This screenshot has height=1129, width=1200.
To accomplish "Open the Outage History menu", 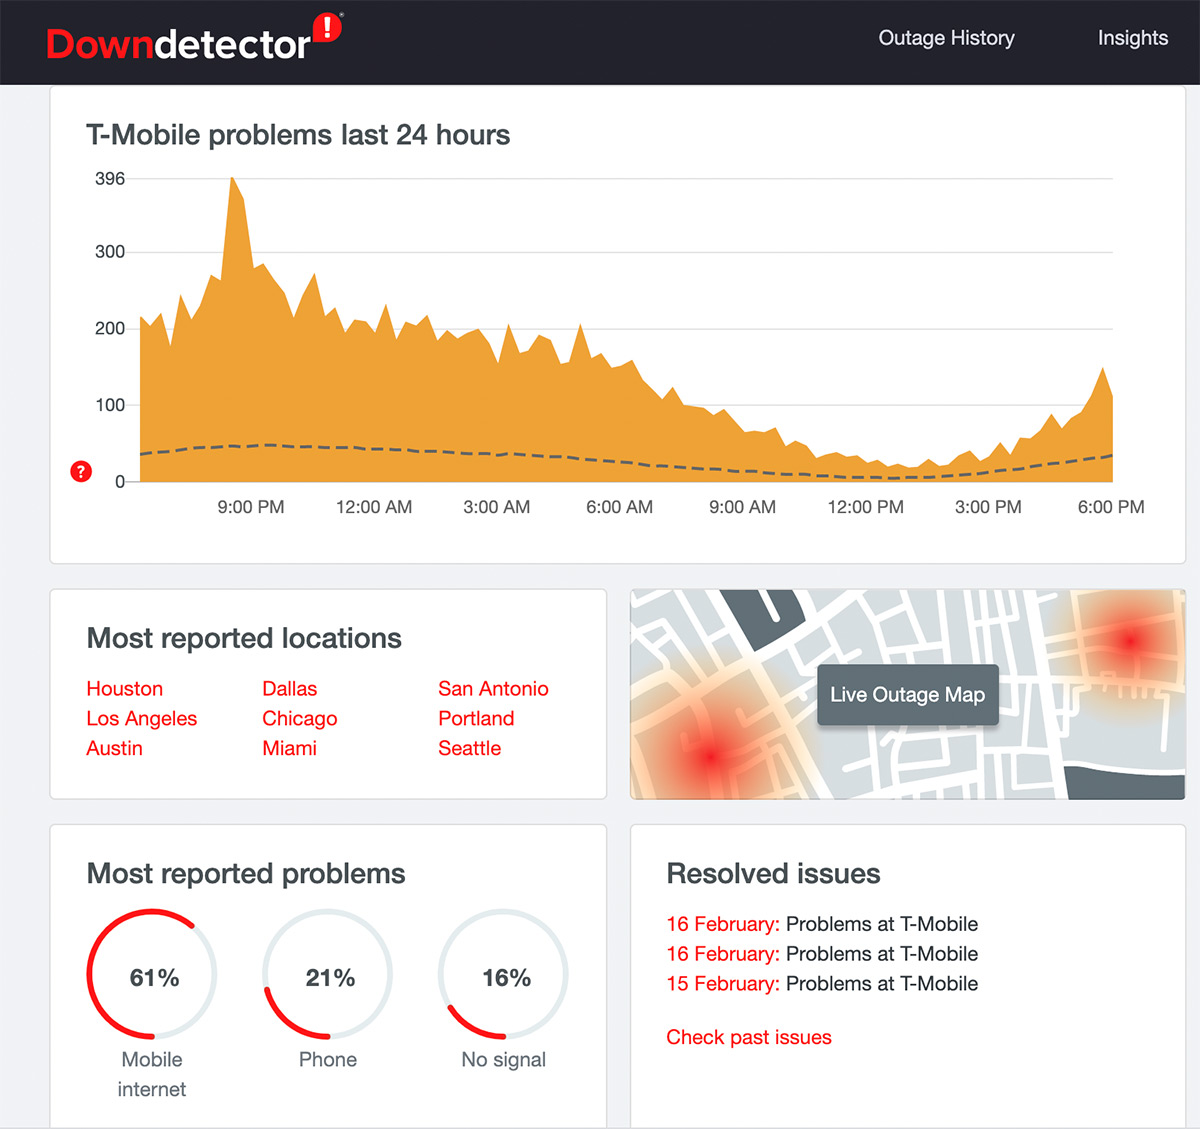I will (x=946, y=38).
